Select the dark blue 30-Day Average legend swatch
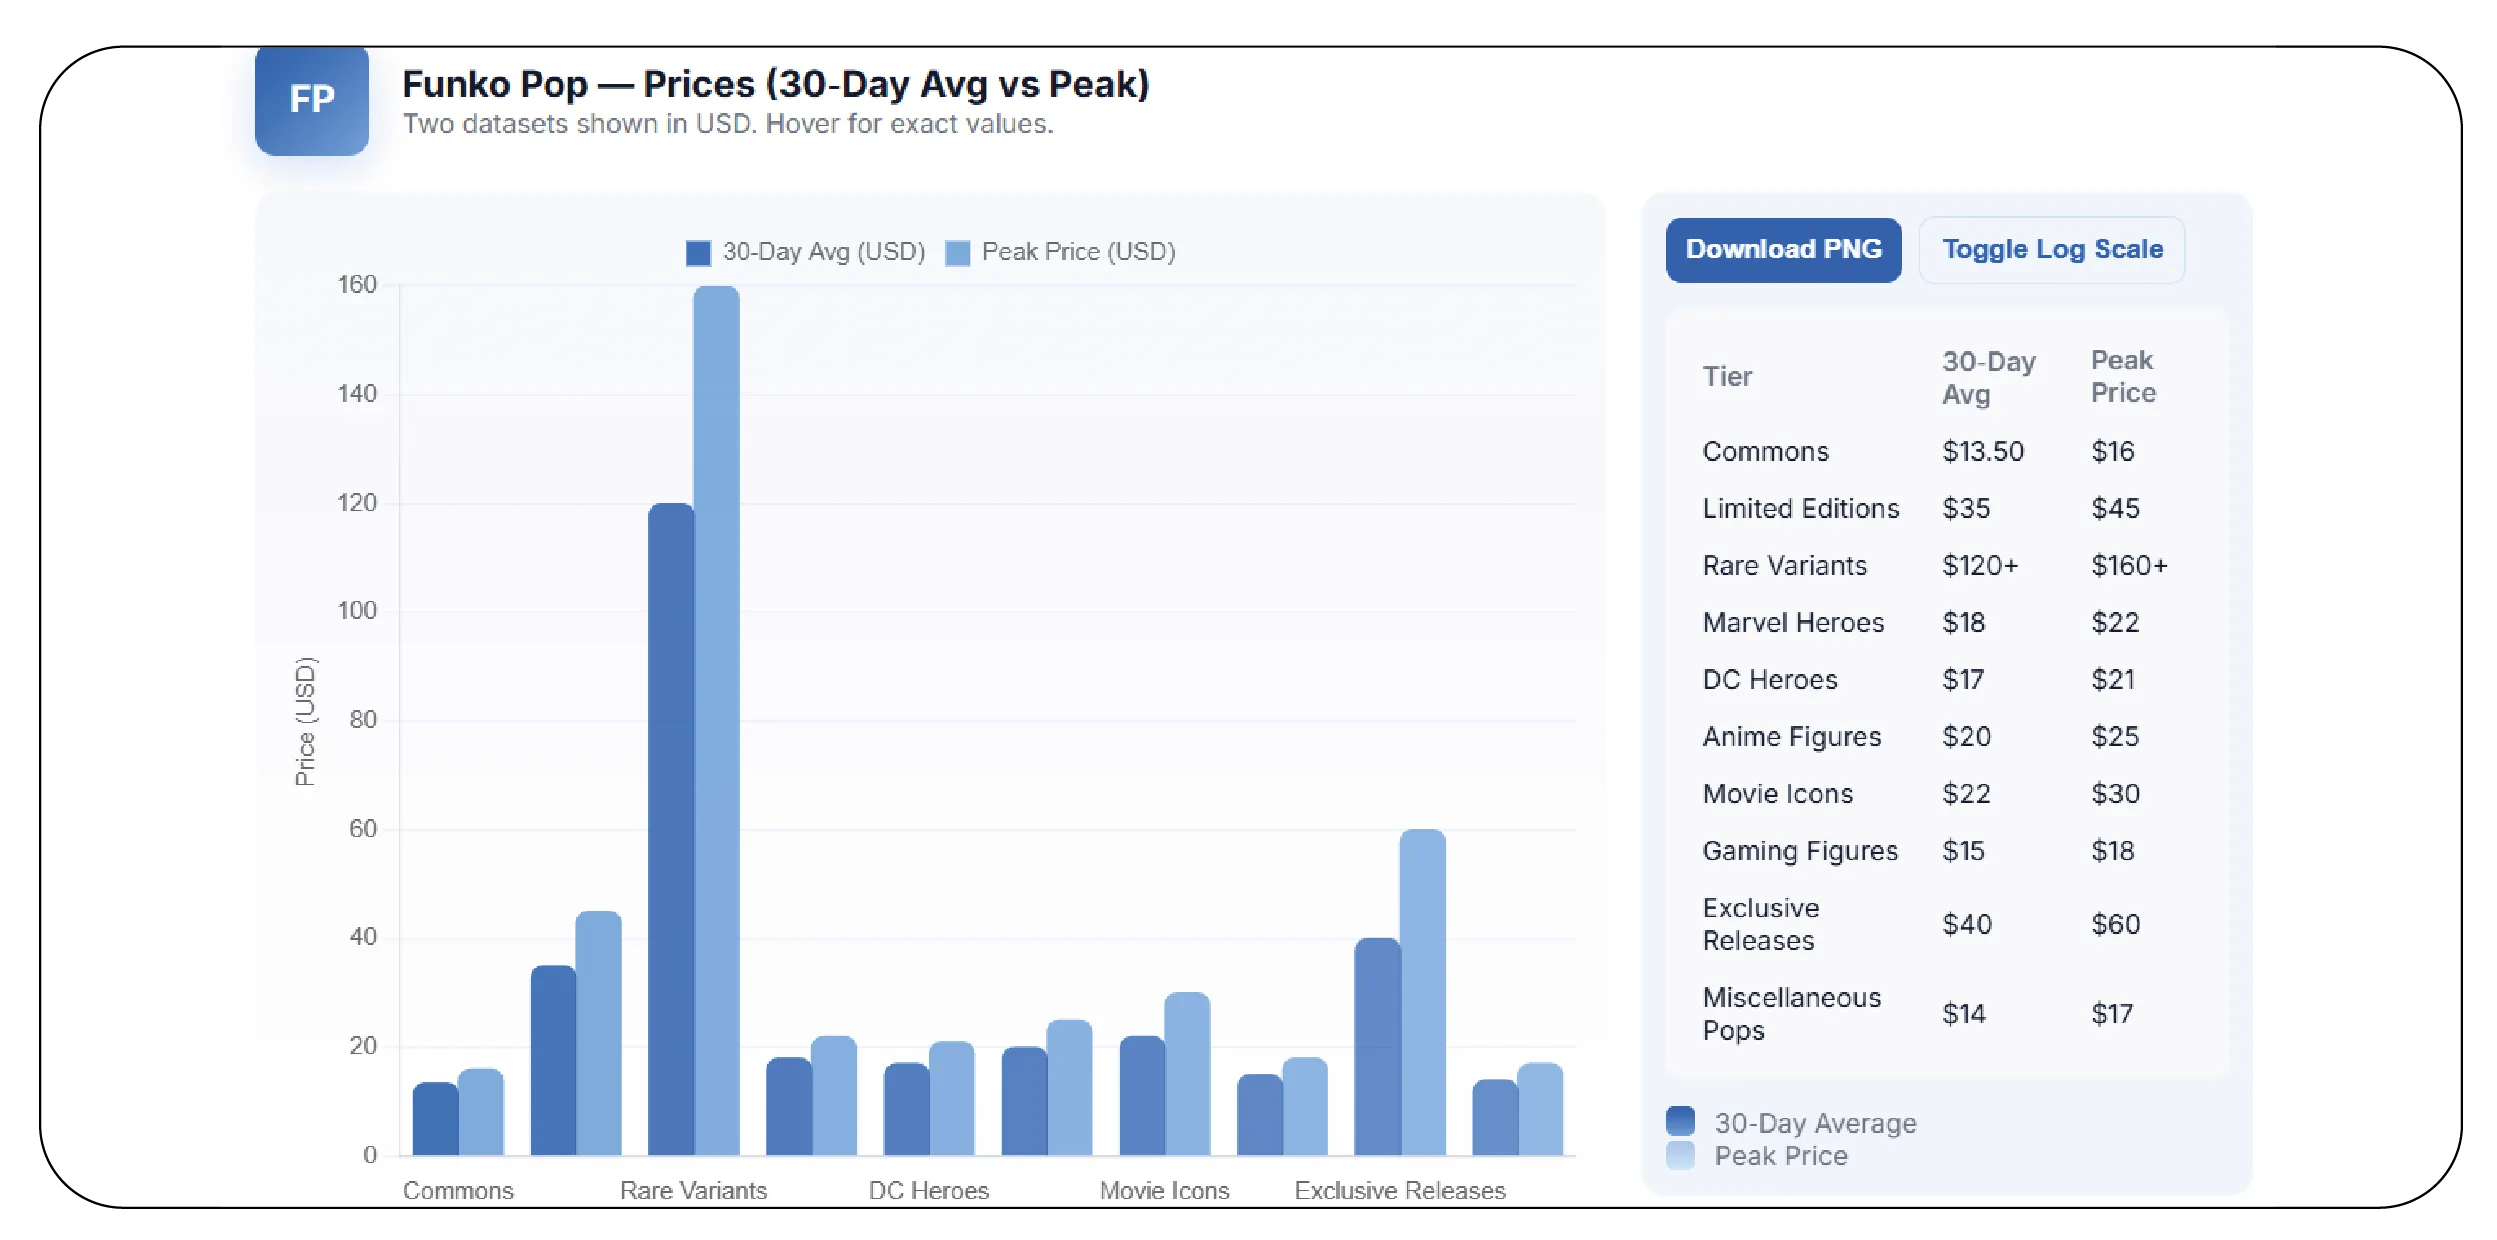This screenshot has width=2497, height=1240. 1680,1122
